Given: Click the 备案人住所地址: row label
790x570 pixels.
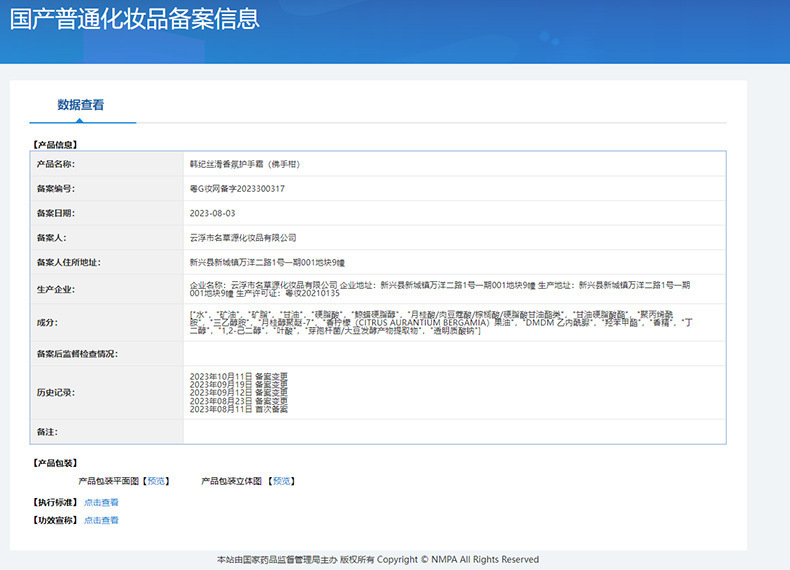Looking at the screenshot, I should pyautogui.click(x=69, y=262).
